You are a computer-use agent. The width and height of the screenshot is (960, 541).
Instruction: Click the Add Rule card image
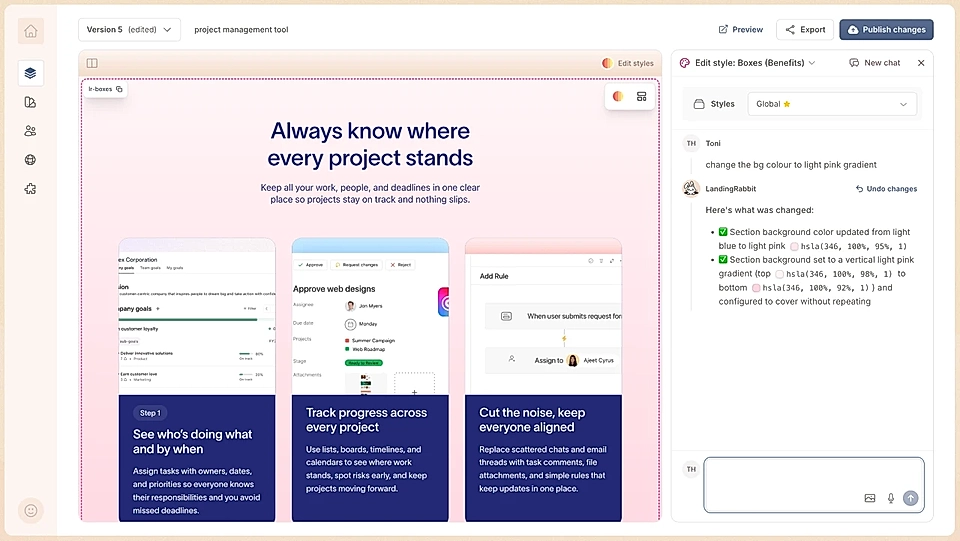tap(543, 317)
